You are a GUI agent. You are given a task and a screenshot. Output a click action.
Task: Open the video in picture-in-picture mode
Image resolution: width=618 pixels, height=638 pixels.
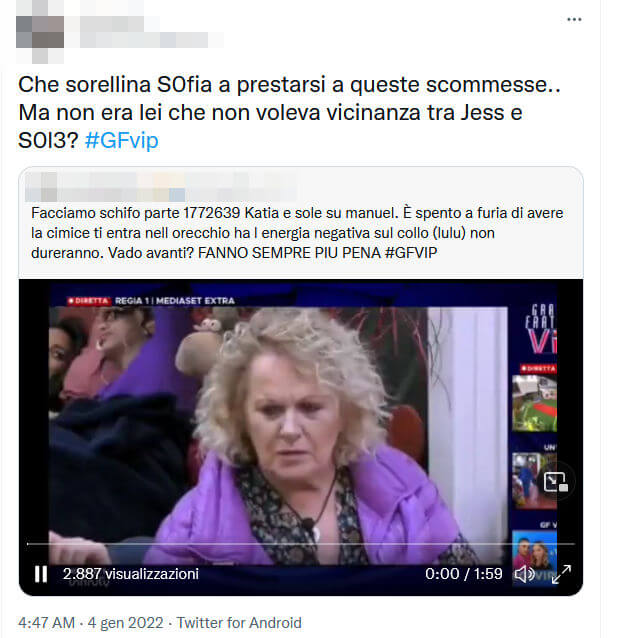[x=556, y=482]
